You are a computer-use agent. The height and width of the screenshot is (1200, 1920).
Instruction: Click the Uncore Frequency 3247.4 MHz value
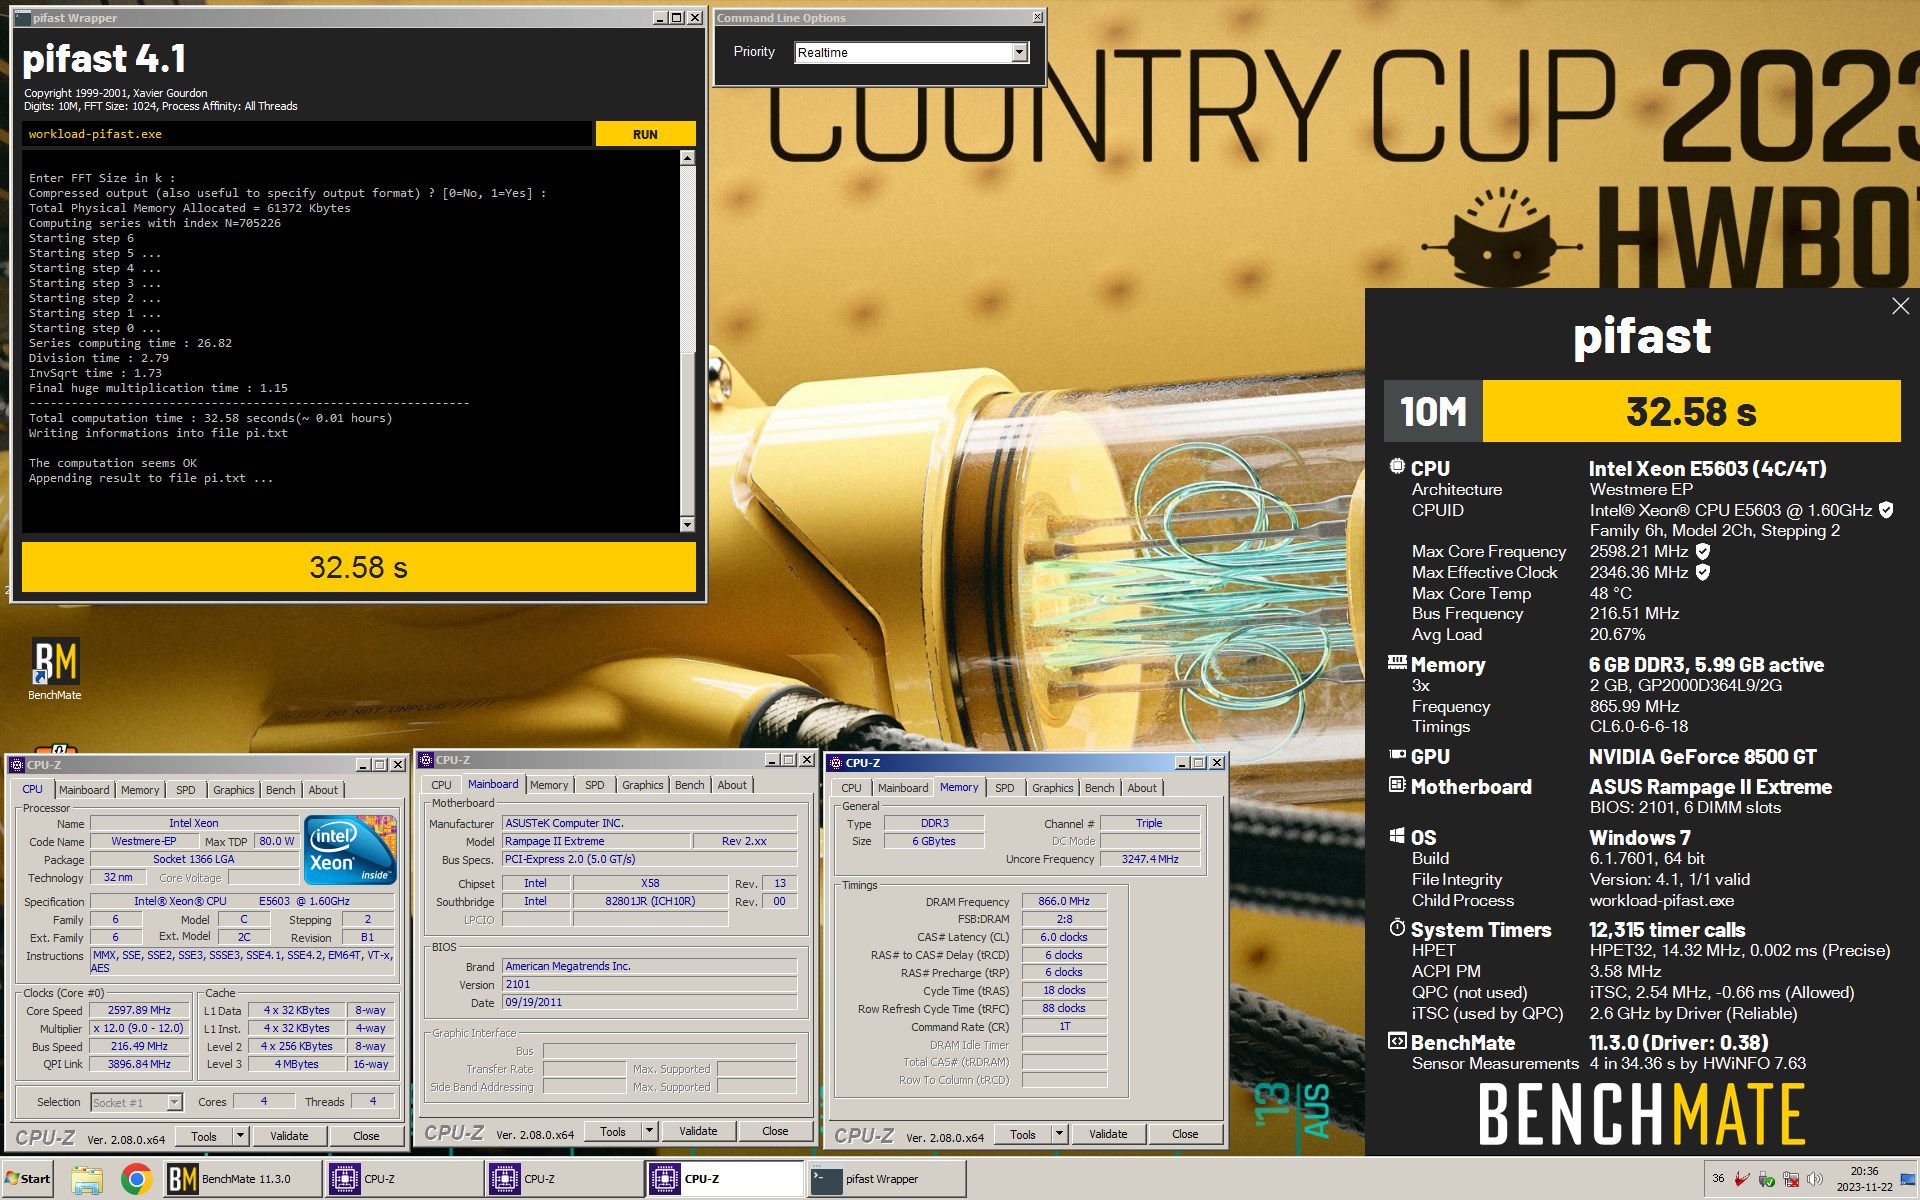coord(1150,859)
